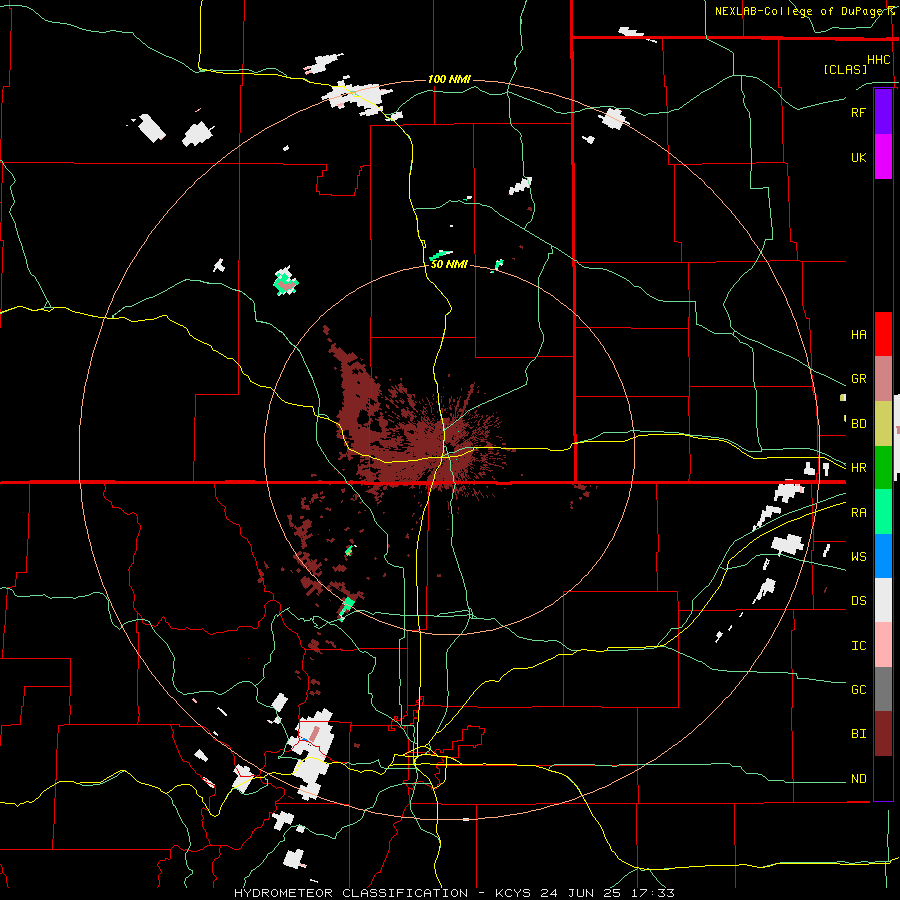Select the blue WS legend color swatch
Viewport: 900px width, 900px height.
pos(883,556)
